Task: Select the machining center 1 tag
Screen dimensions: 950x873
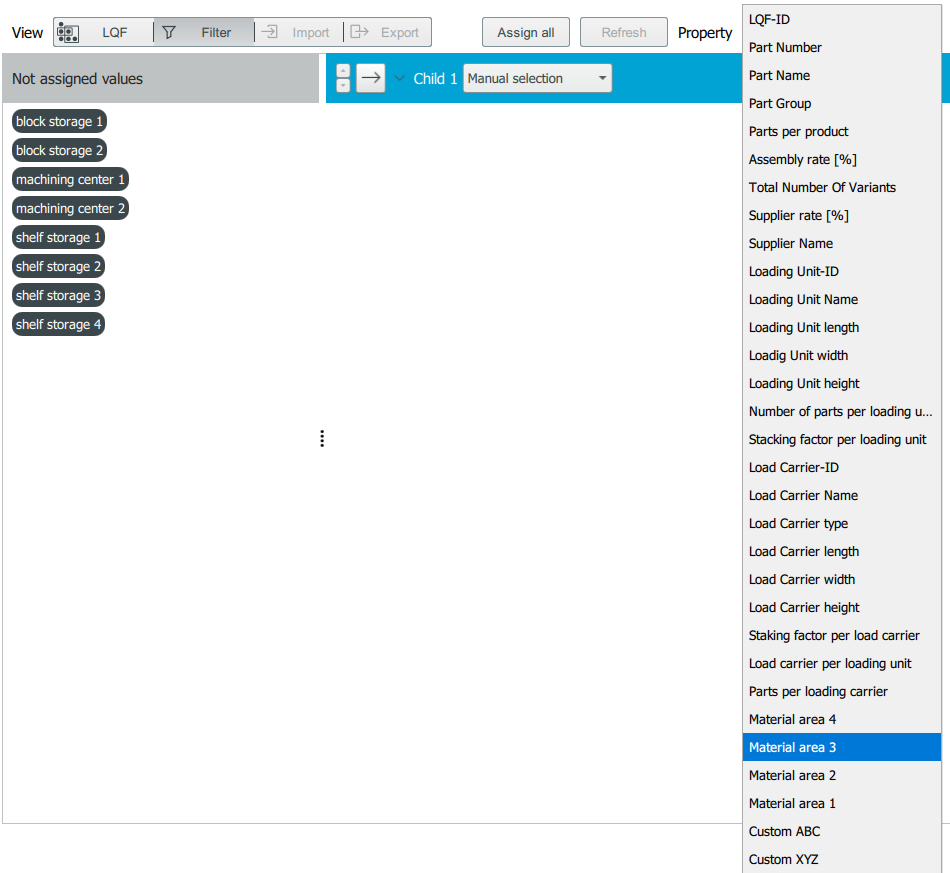Action: point(70,179)
